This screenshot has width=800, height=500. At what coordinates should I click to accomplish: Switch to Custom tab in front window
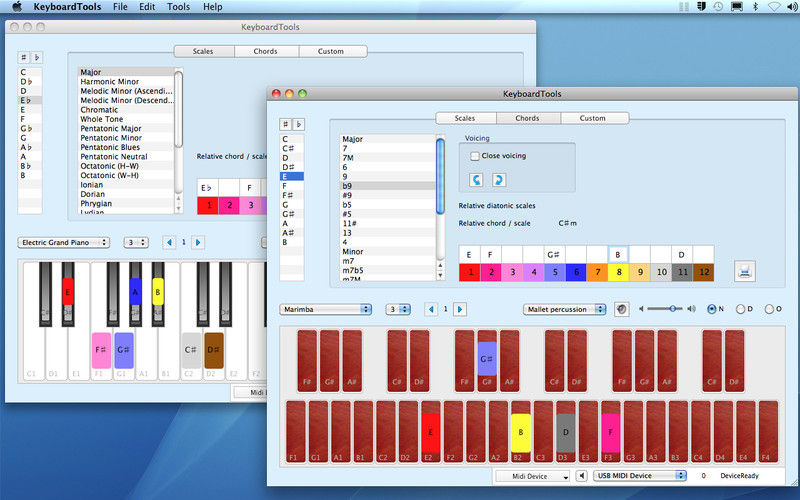(x=593, y=118)
